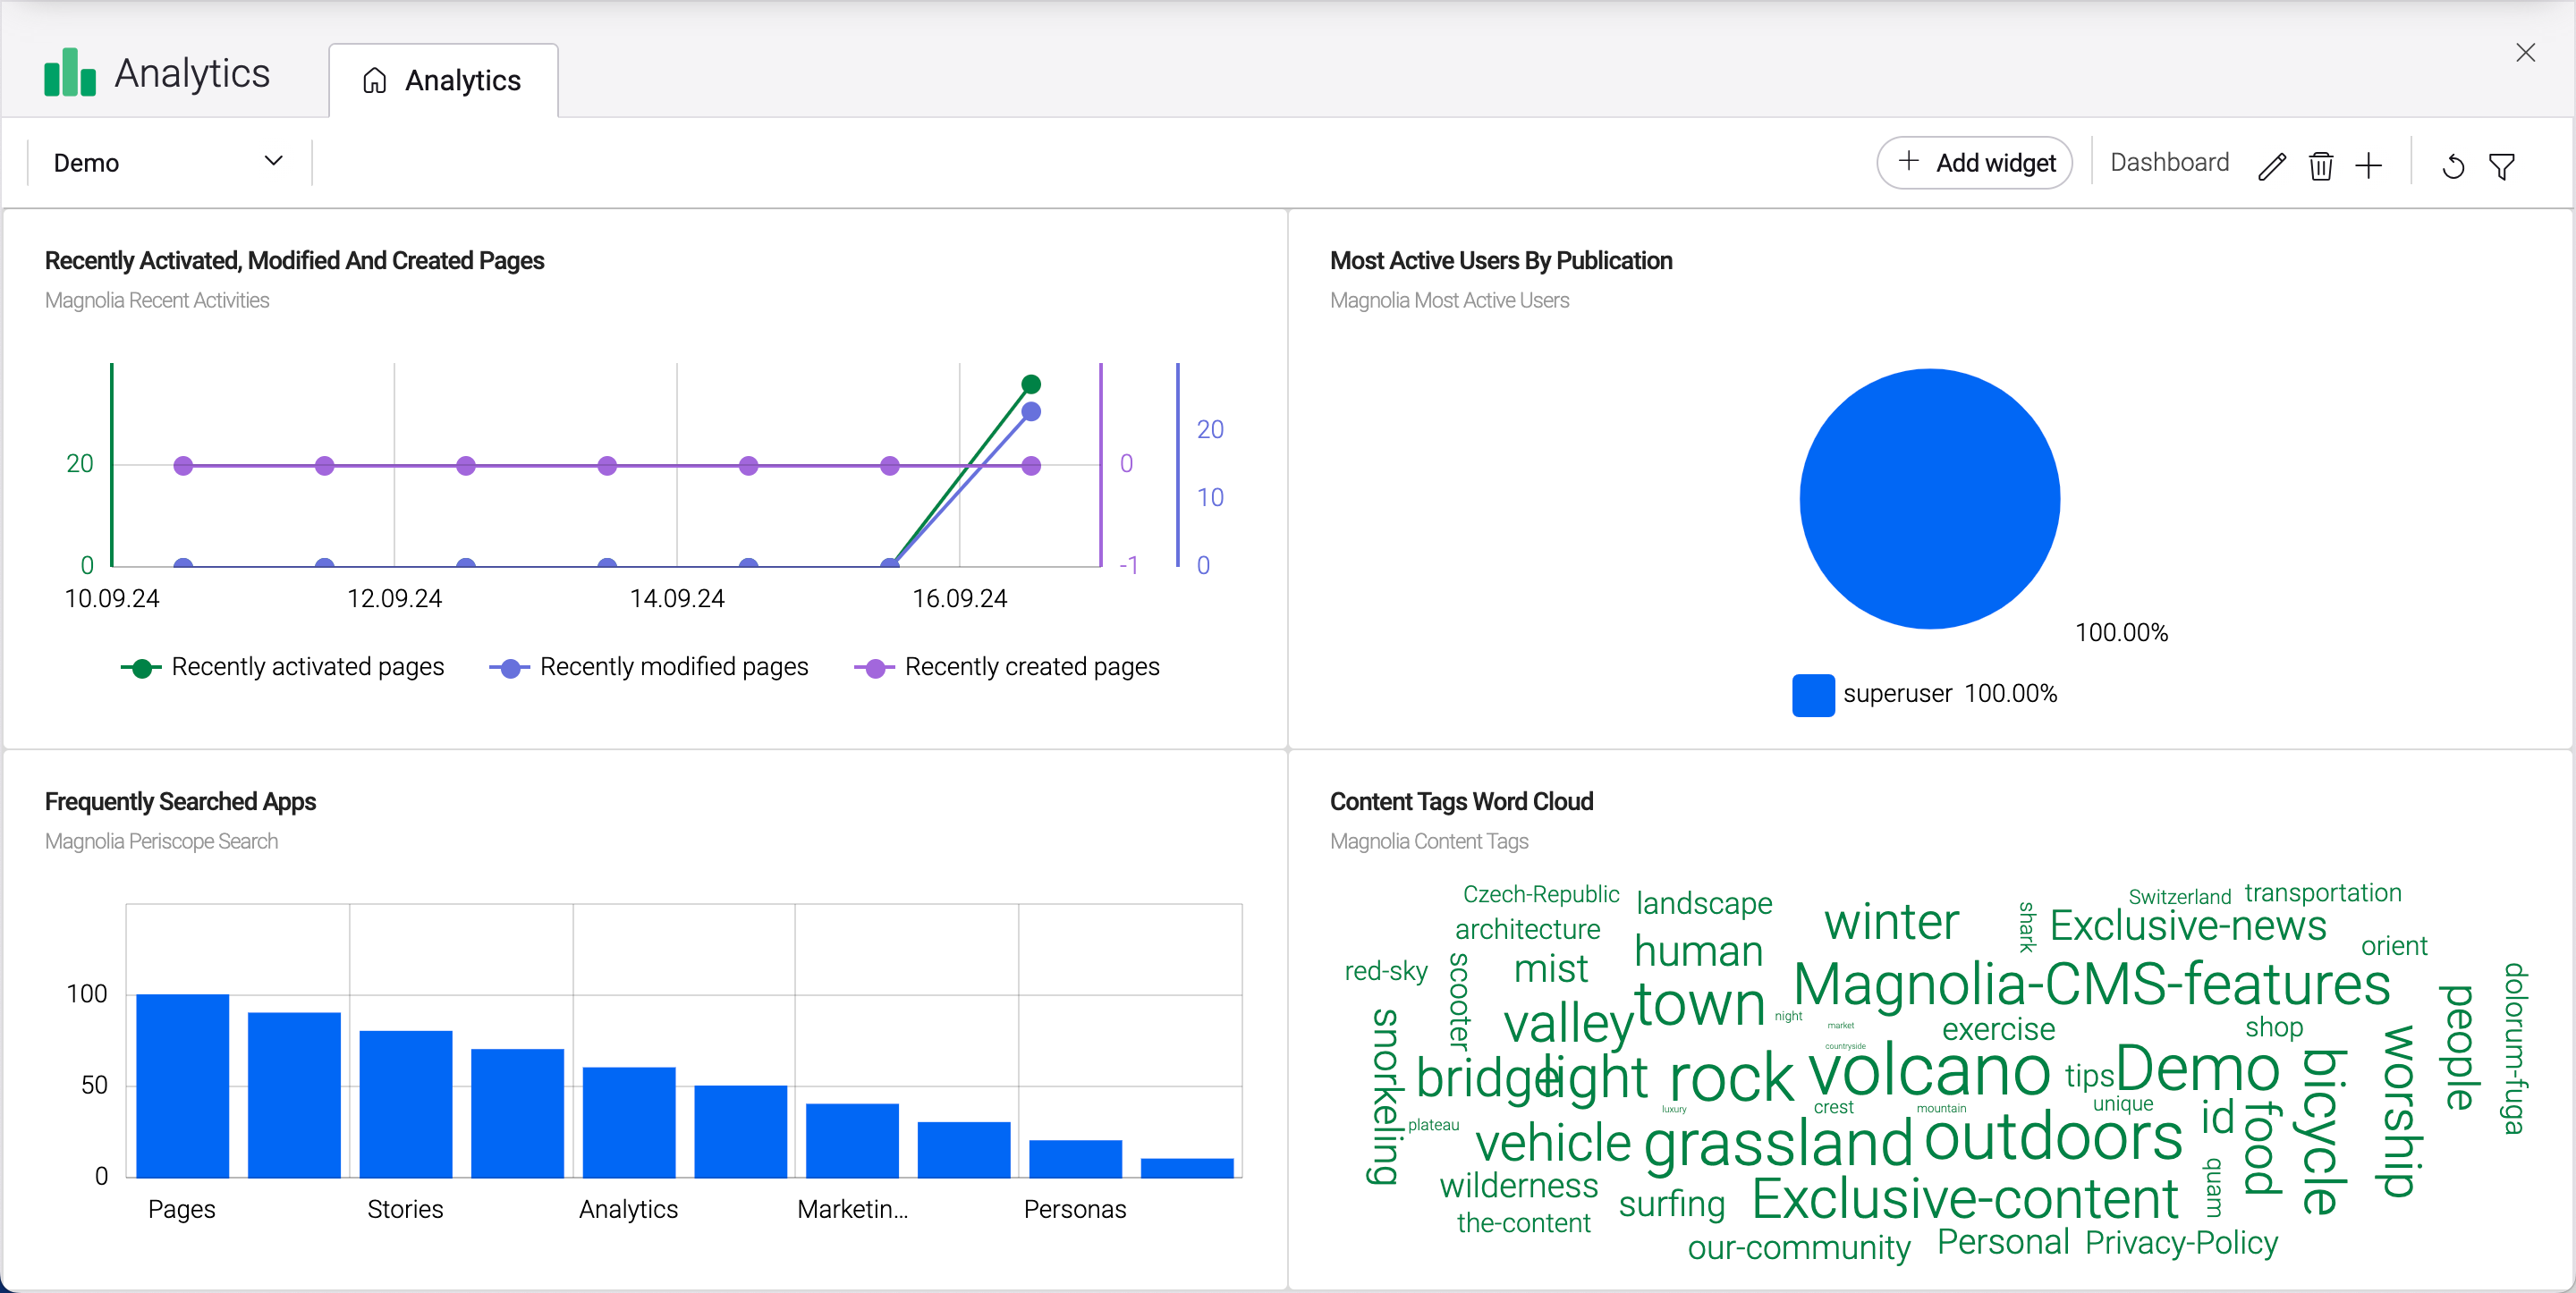Click the Add widget button
Viewport: 2576px width, 1293px height.
[1975, 162]
